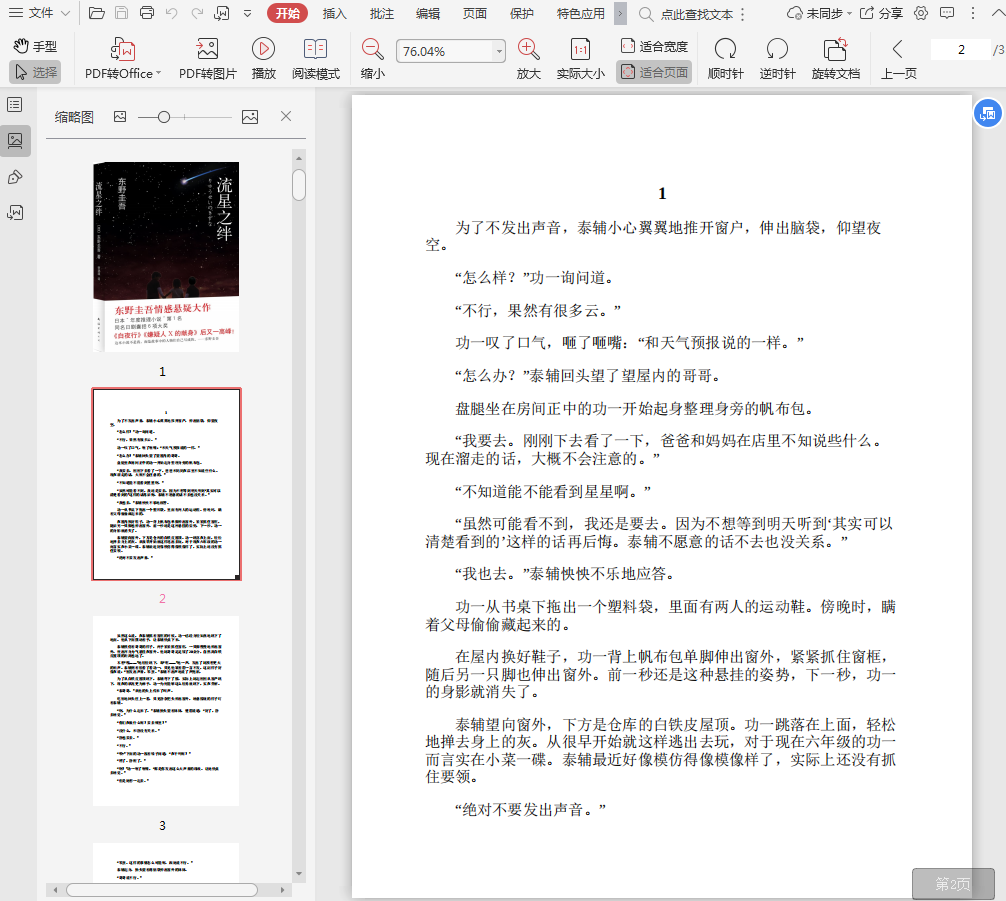Viewport: 1006px width, 901px height.
Task: Go to 上一页 previous page
Action: pos(898,59)
